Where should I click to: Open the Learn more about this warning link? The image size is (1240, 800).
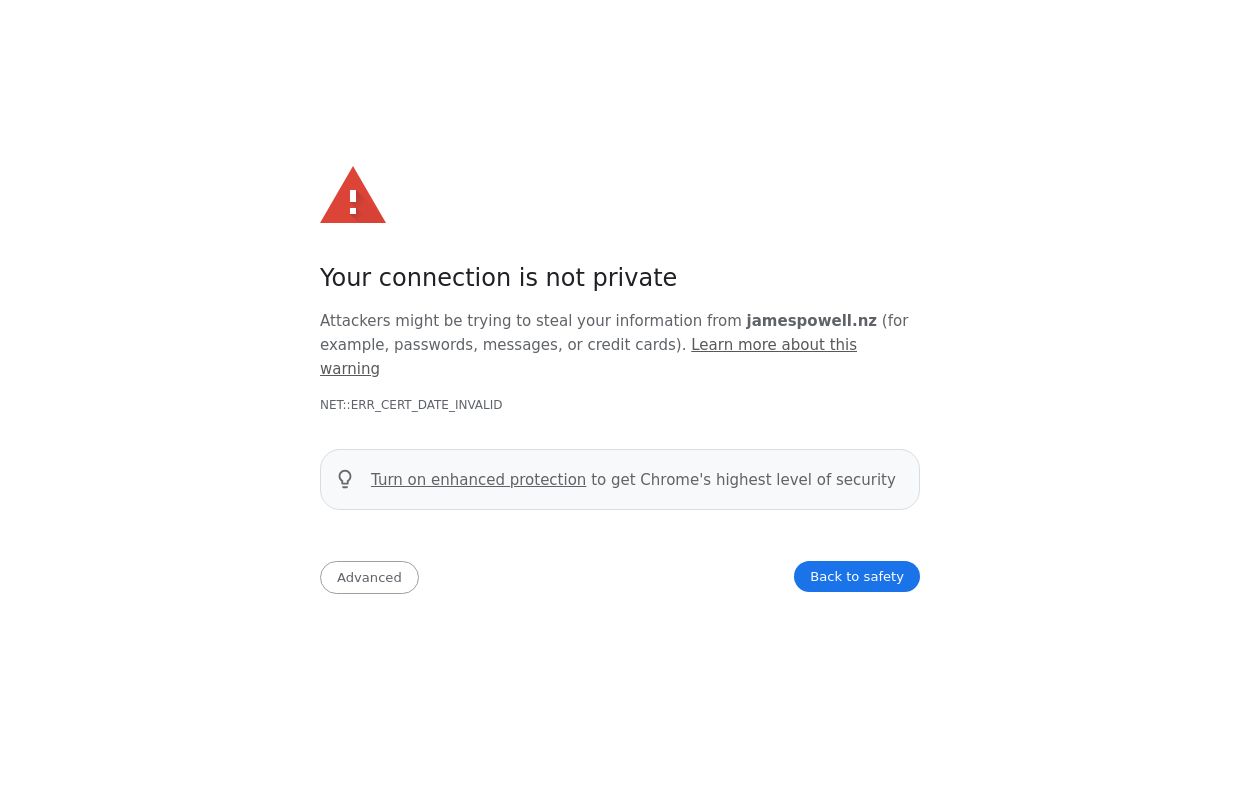pos(773,345)
